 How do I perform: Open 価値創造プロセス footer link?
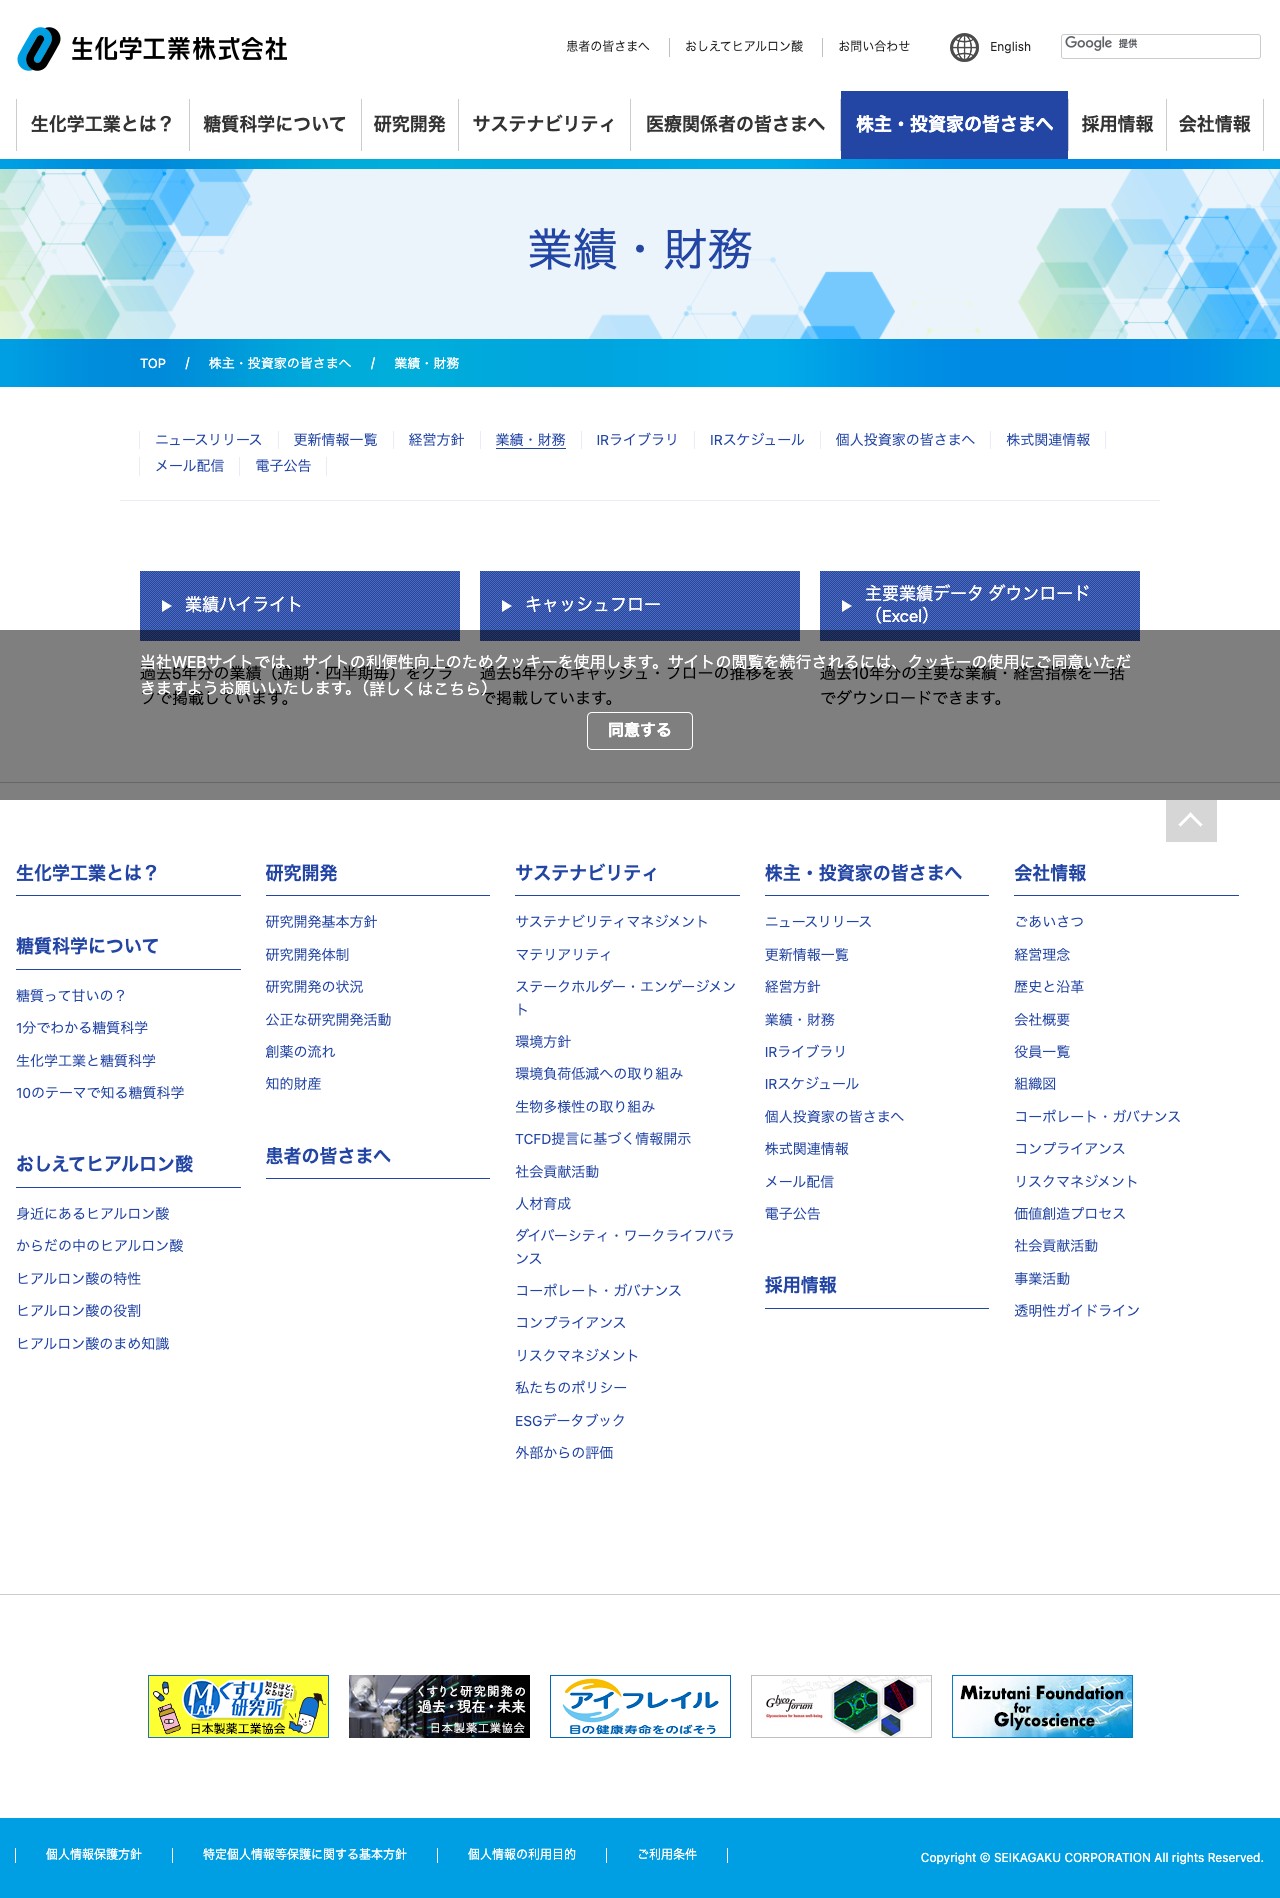point(1070,1214)
